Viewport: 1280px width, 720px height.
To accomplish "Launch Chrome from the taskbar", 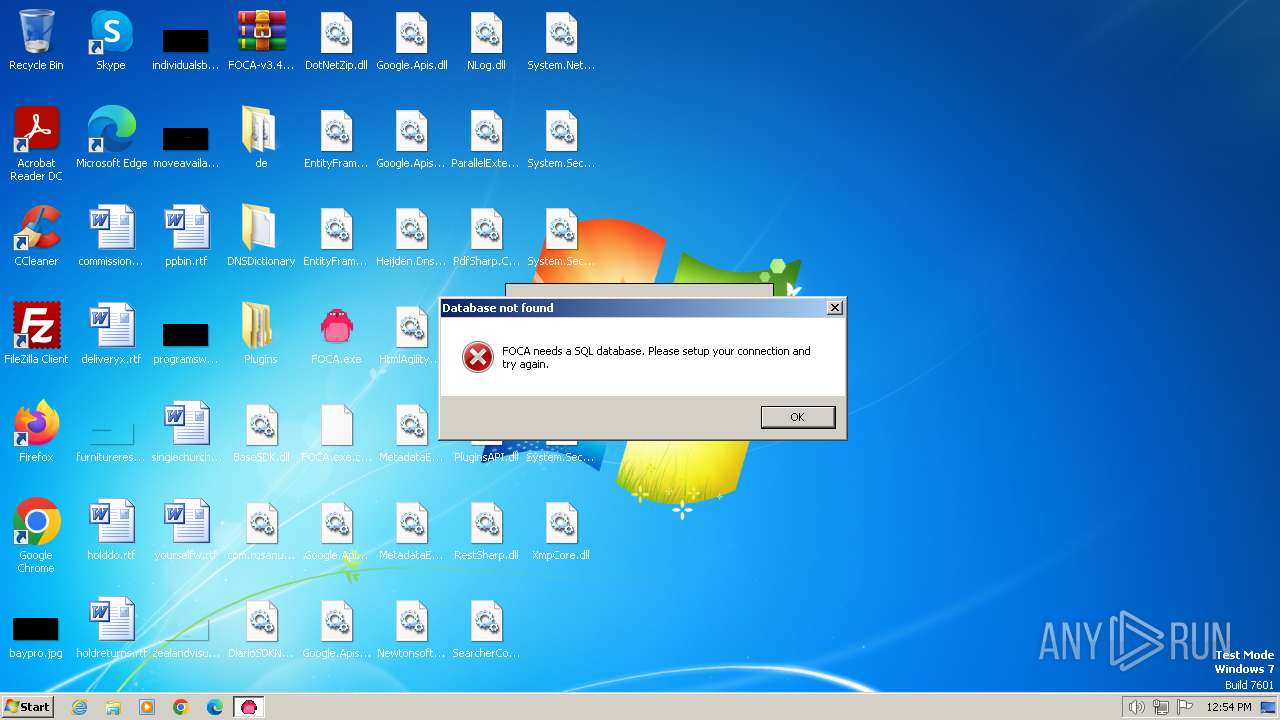I will (x=181, y=707).
